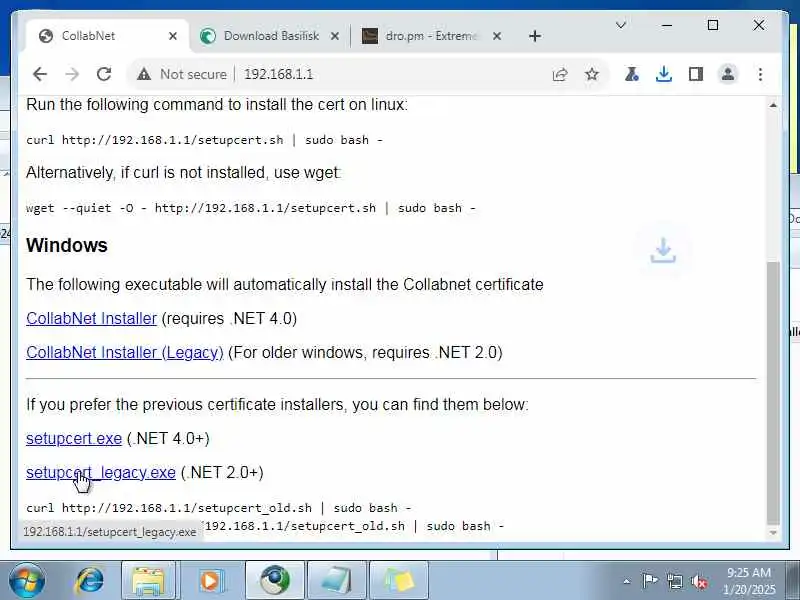
Task: Switch to Download Basilisk tab
Action: click(270, 36)
